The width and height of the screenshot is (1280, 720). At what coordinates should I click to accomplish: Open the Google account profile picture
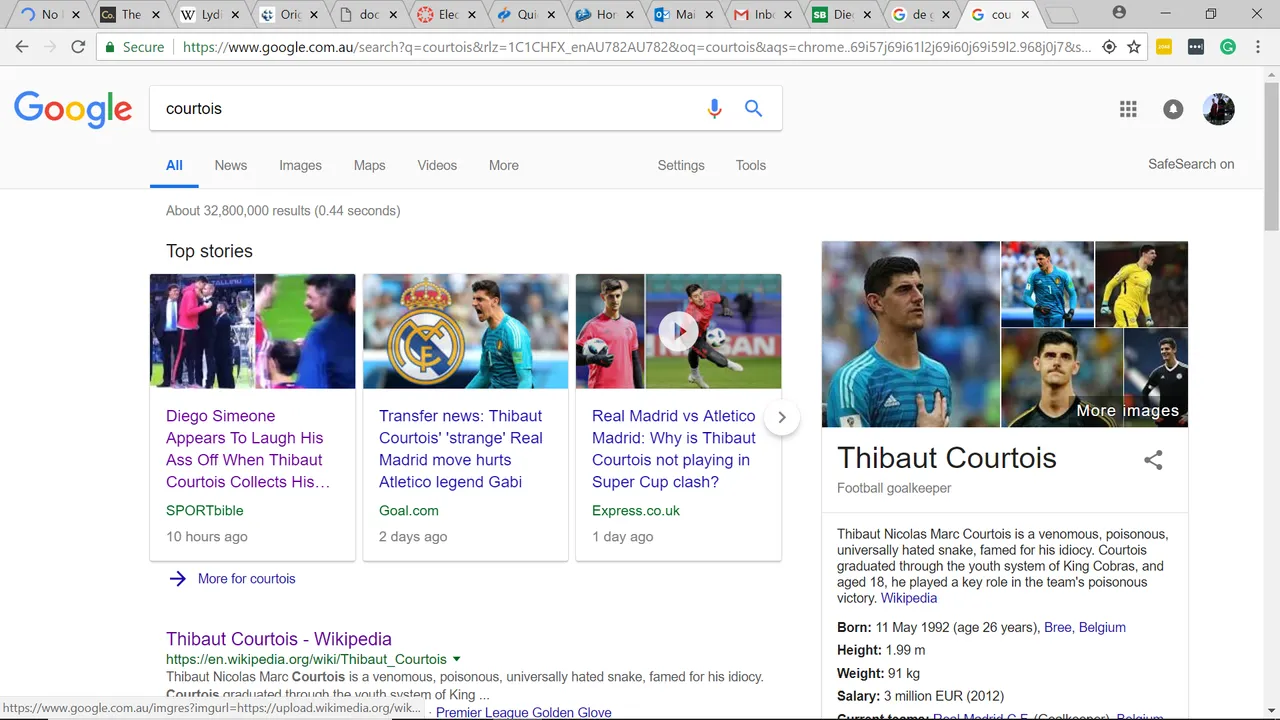click(x=1218, y=109)
